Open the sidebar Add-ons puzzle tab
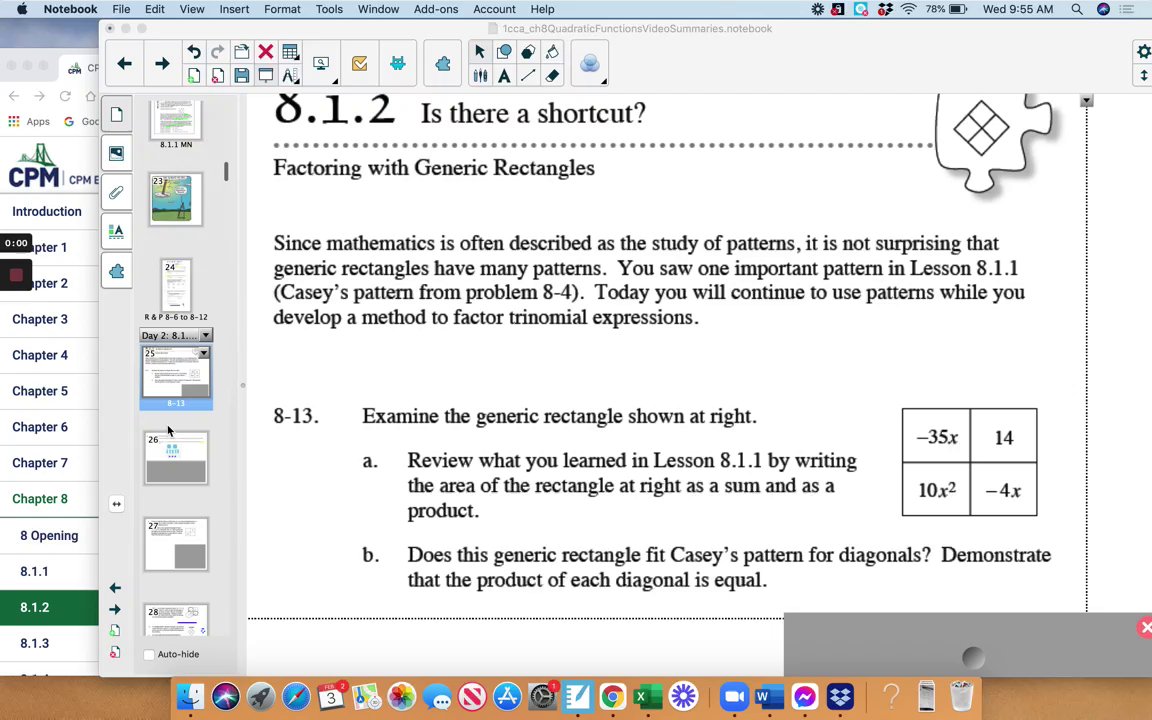The height and width of the screenshot is (720, 1152). (117, 271)
